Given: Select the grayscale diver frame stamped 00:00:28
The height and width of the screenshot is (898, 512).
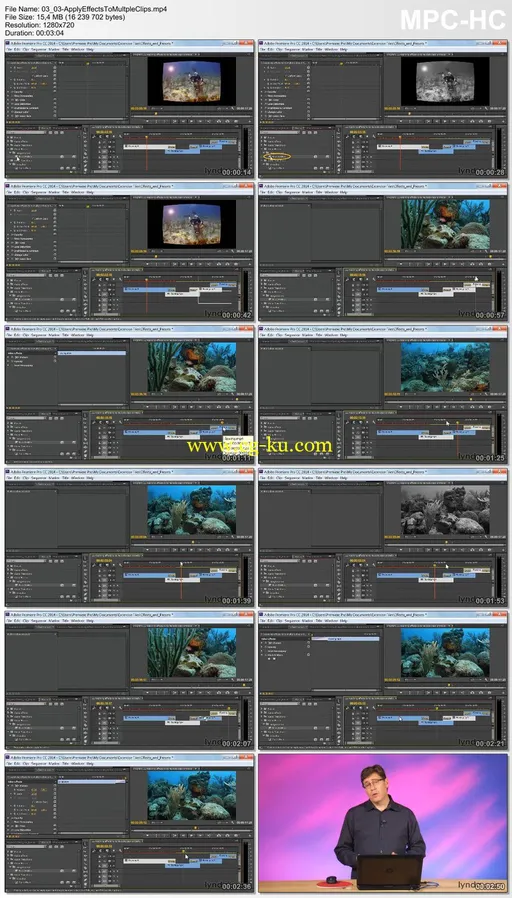Looking at the screenshot, I should [383, 109].
